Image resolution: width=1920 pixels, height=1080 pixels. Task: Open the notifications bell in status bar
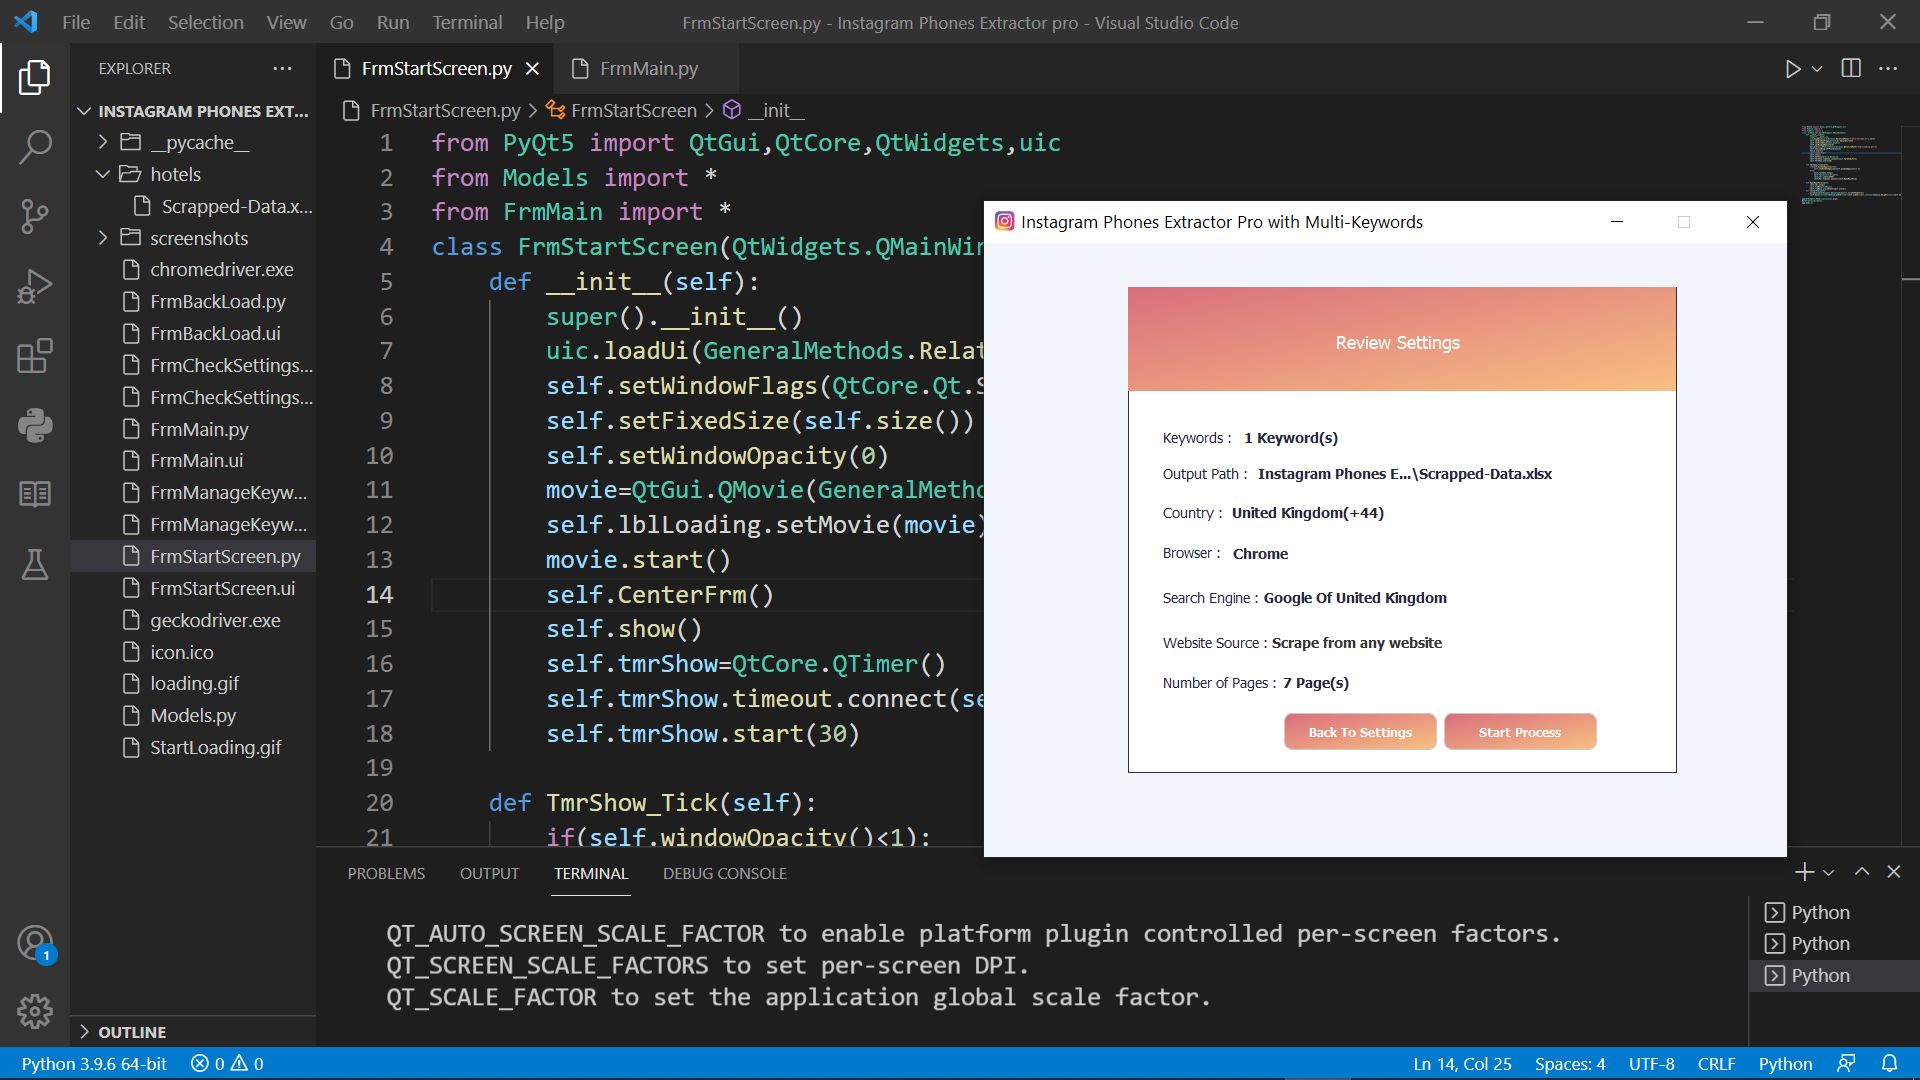[1889, 1063]
